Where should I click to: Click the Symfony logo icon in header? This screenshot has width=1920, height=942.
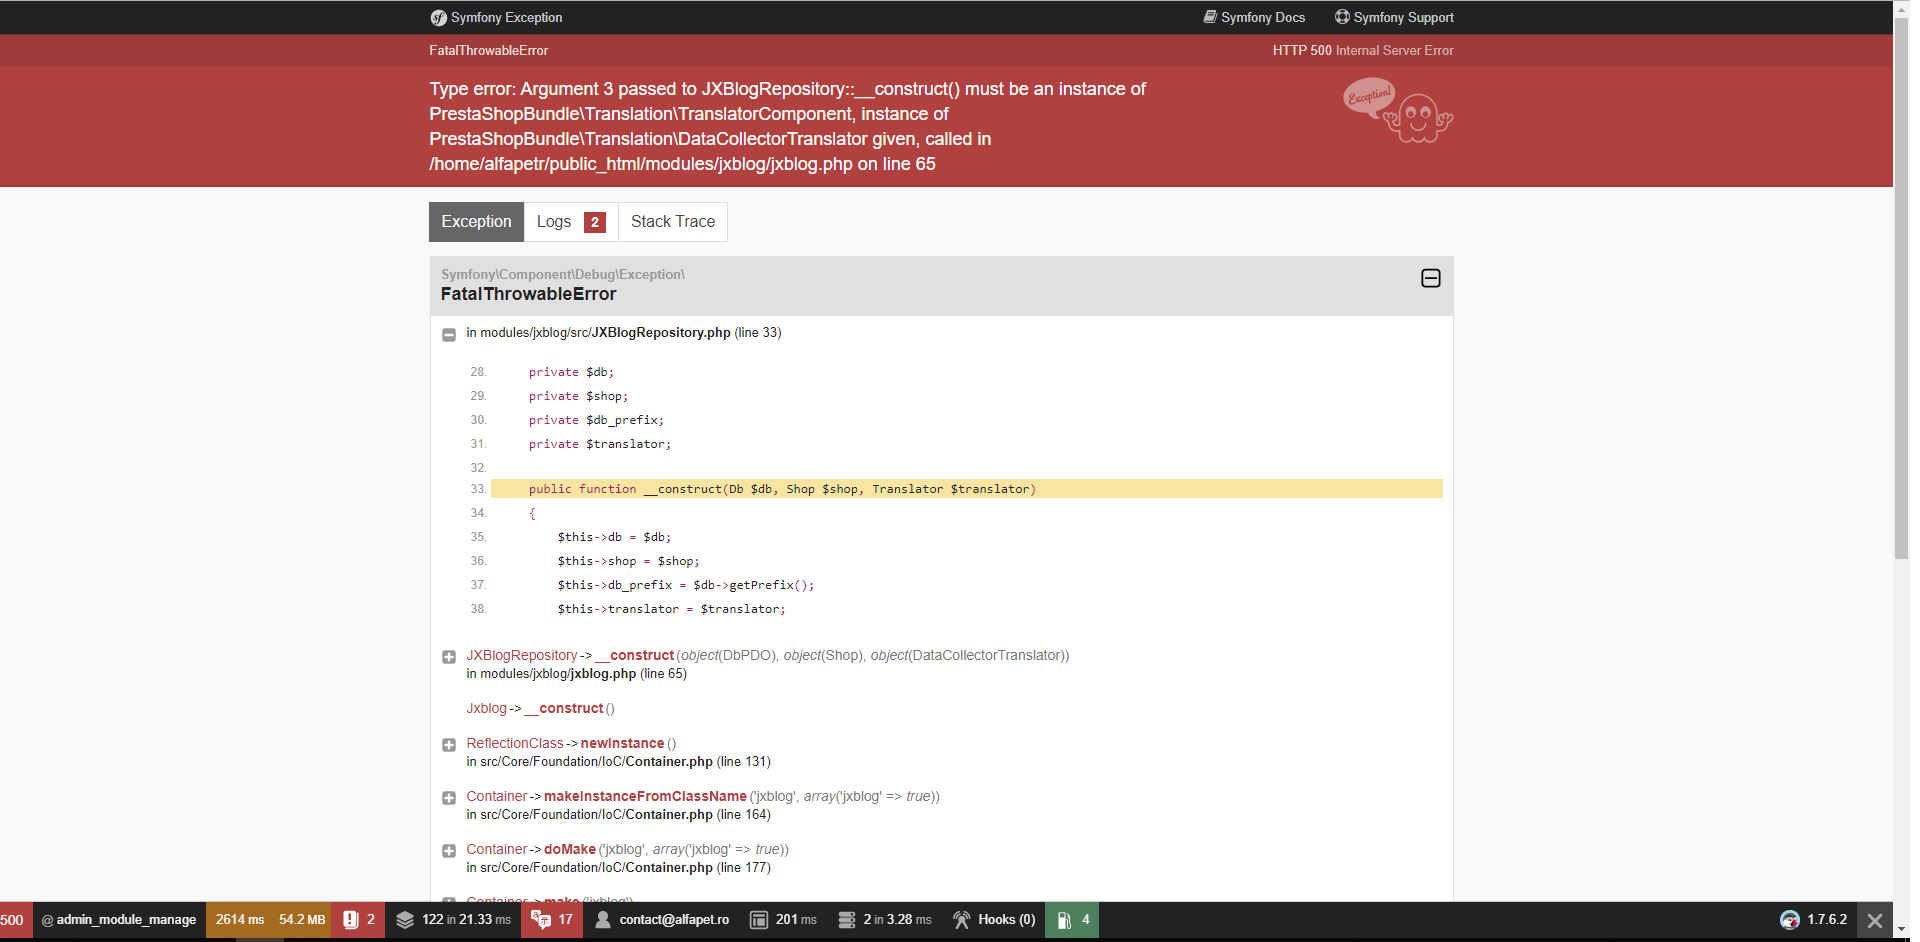click(438, 18)
